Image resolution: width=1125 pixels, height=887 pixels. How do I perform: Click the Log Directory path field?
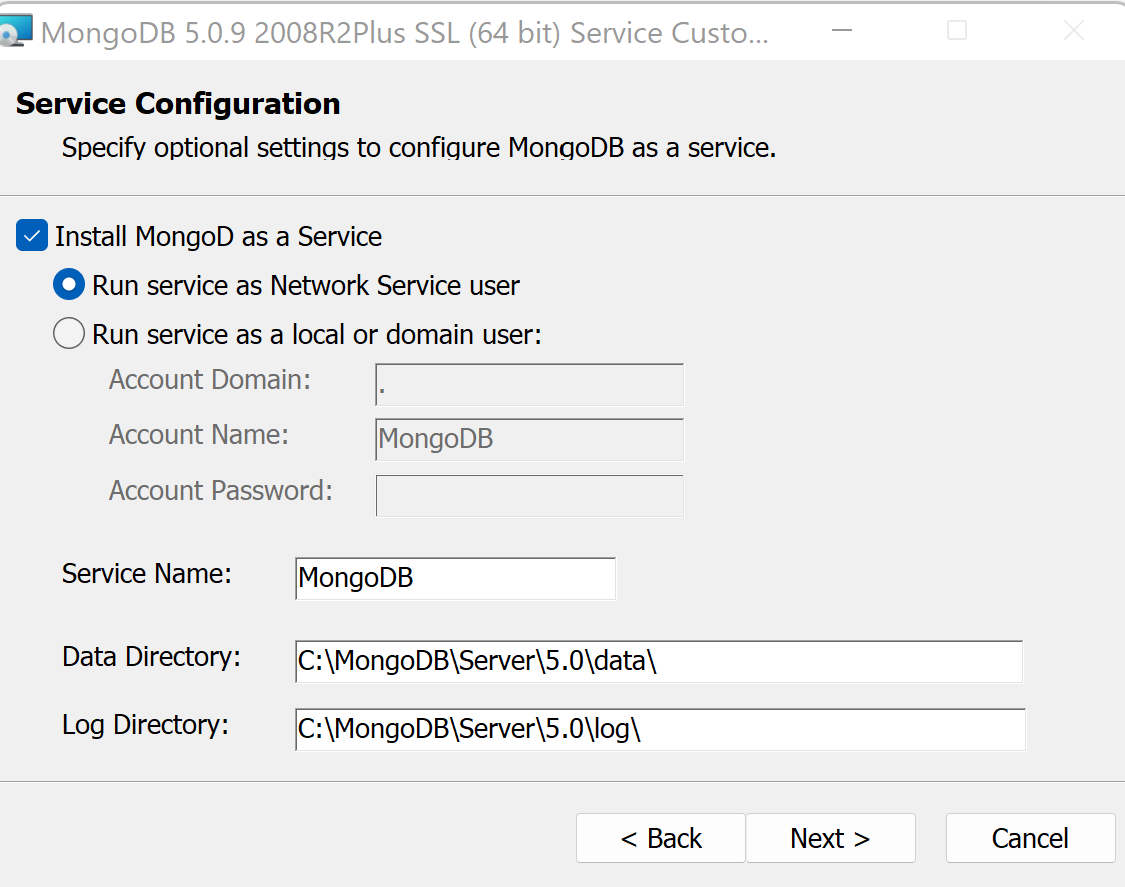point(660,730)
